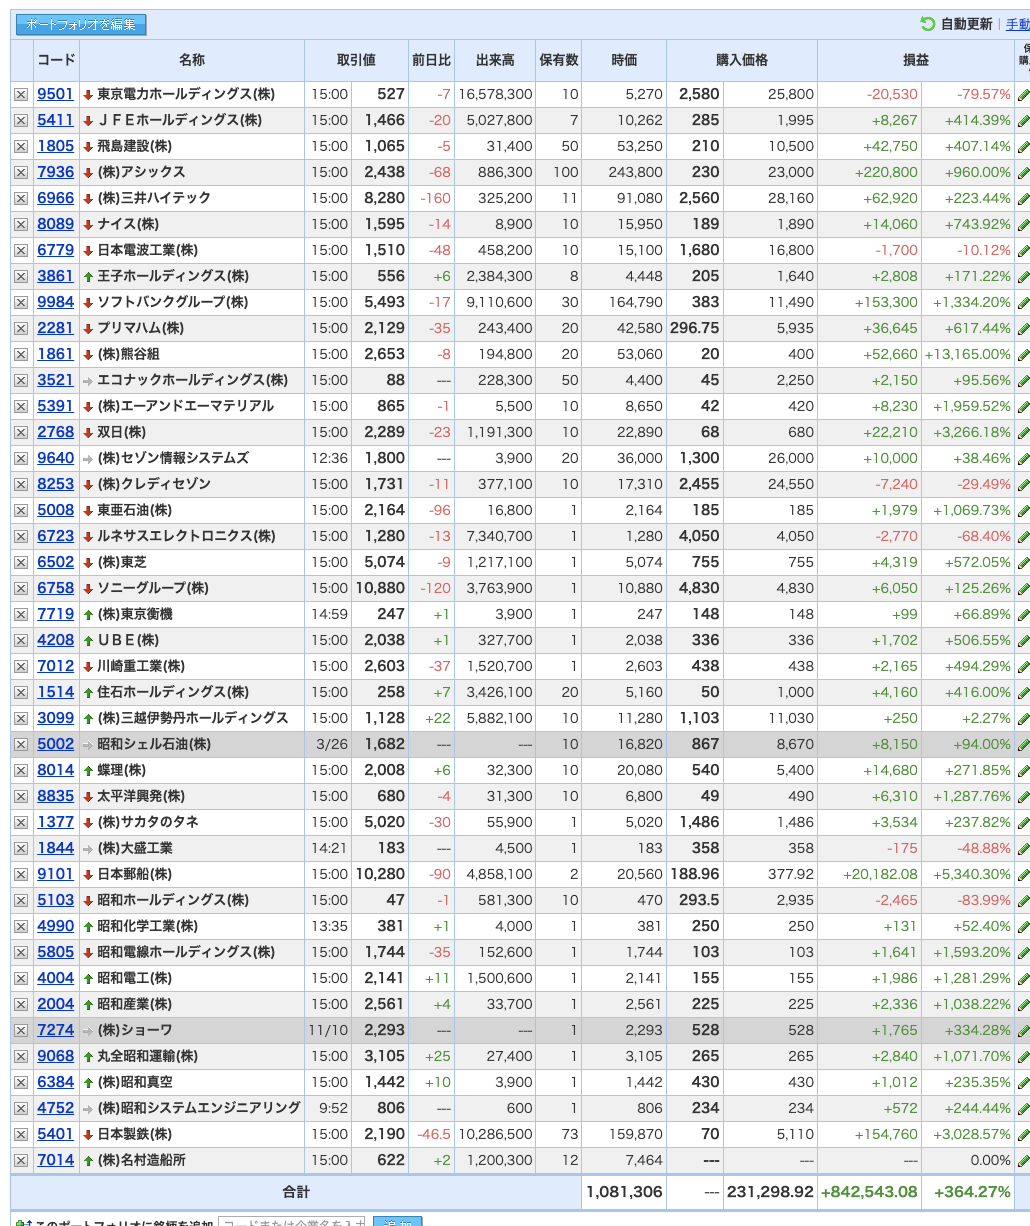
Task: Open stock code 3521 link
Action: pyautogui.click(x=56, y=380)
